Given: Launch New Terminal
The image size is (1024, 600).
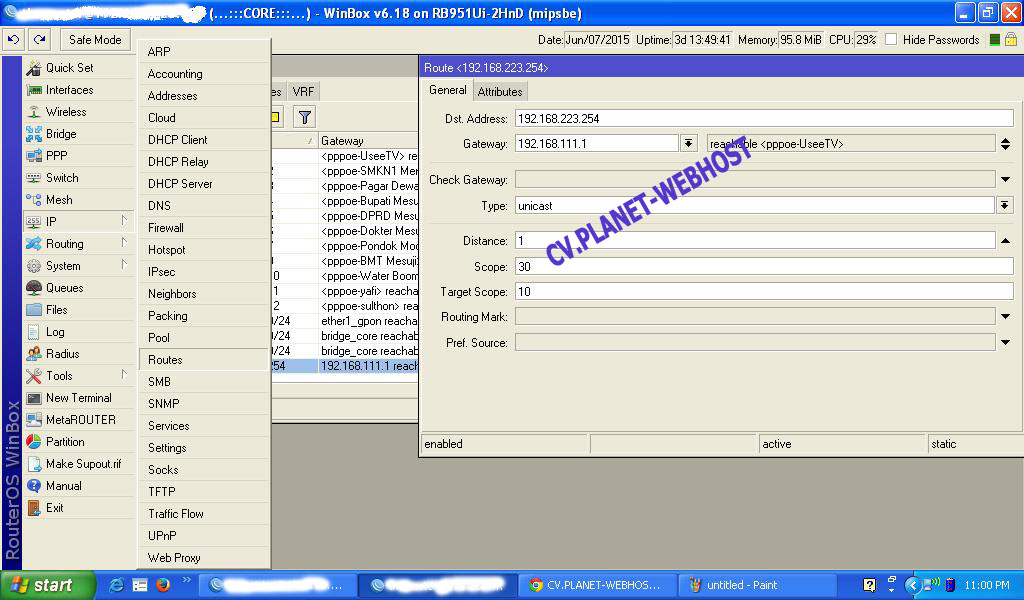Looking at the screenshot, I should pyautogui.click(x=78, y=398).
